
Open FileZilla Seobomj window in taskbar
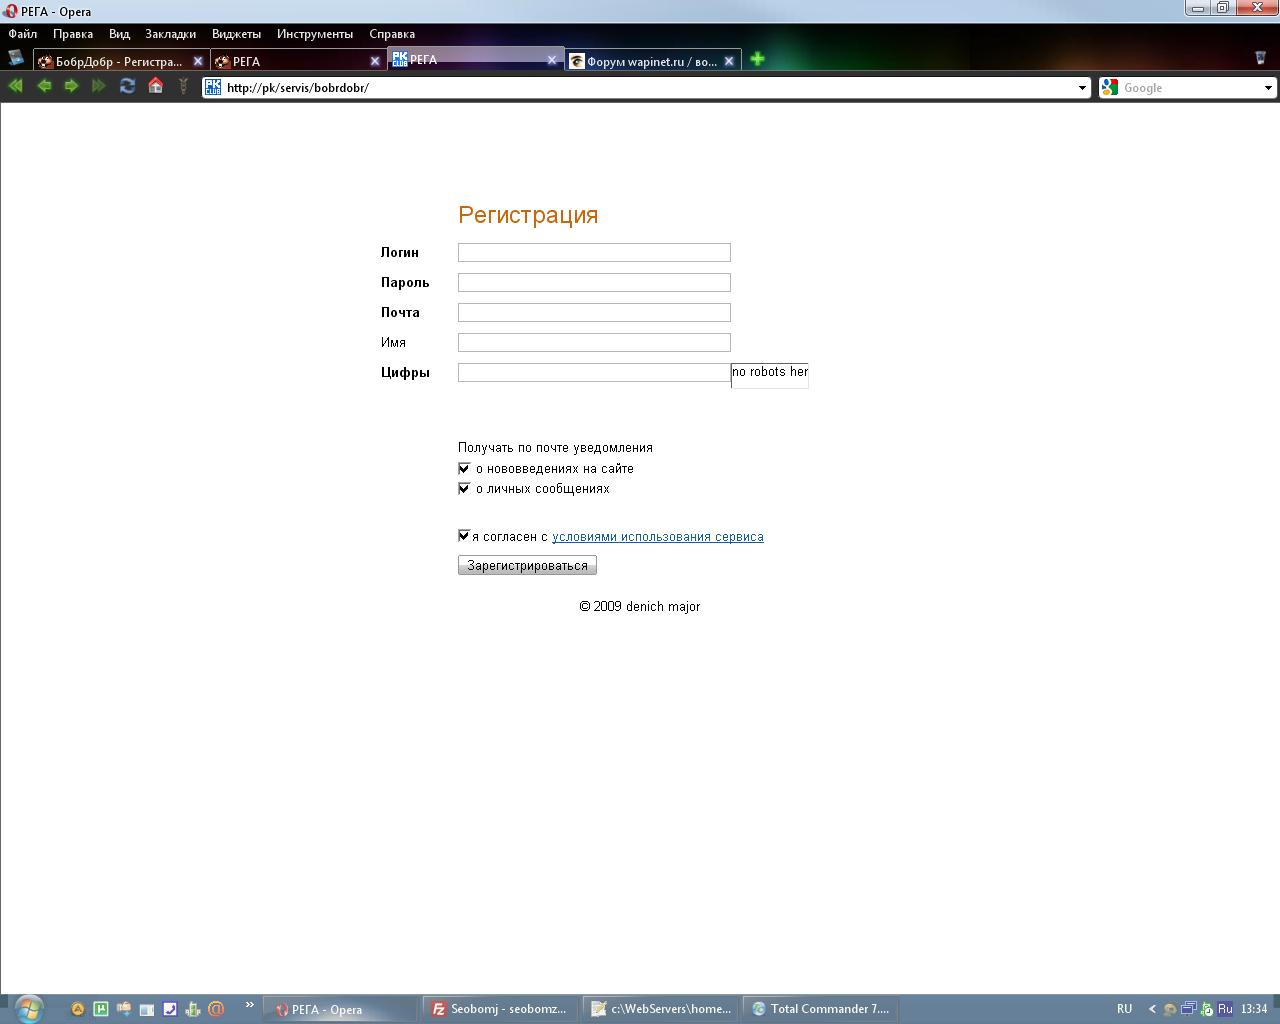[x=498, y=1009]
